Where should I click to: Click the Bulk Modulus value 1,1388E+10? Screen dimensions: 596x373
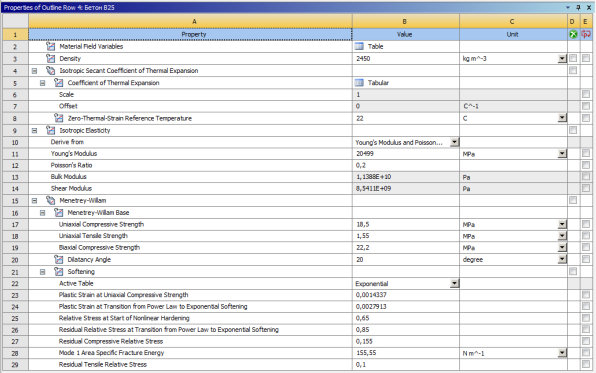(374, 177)
